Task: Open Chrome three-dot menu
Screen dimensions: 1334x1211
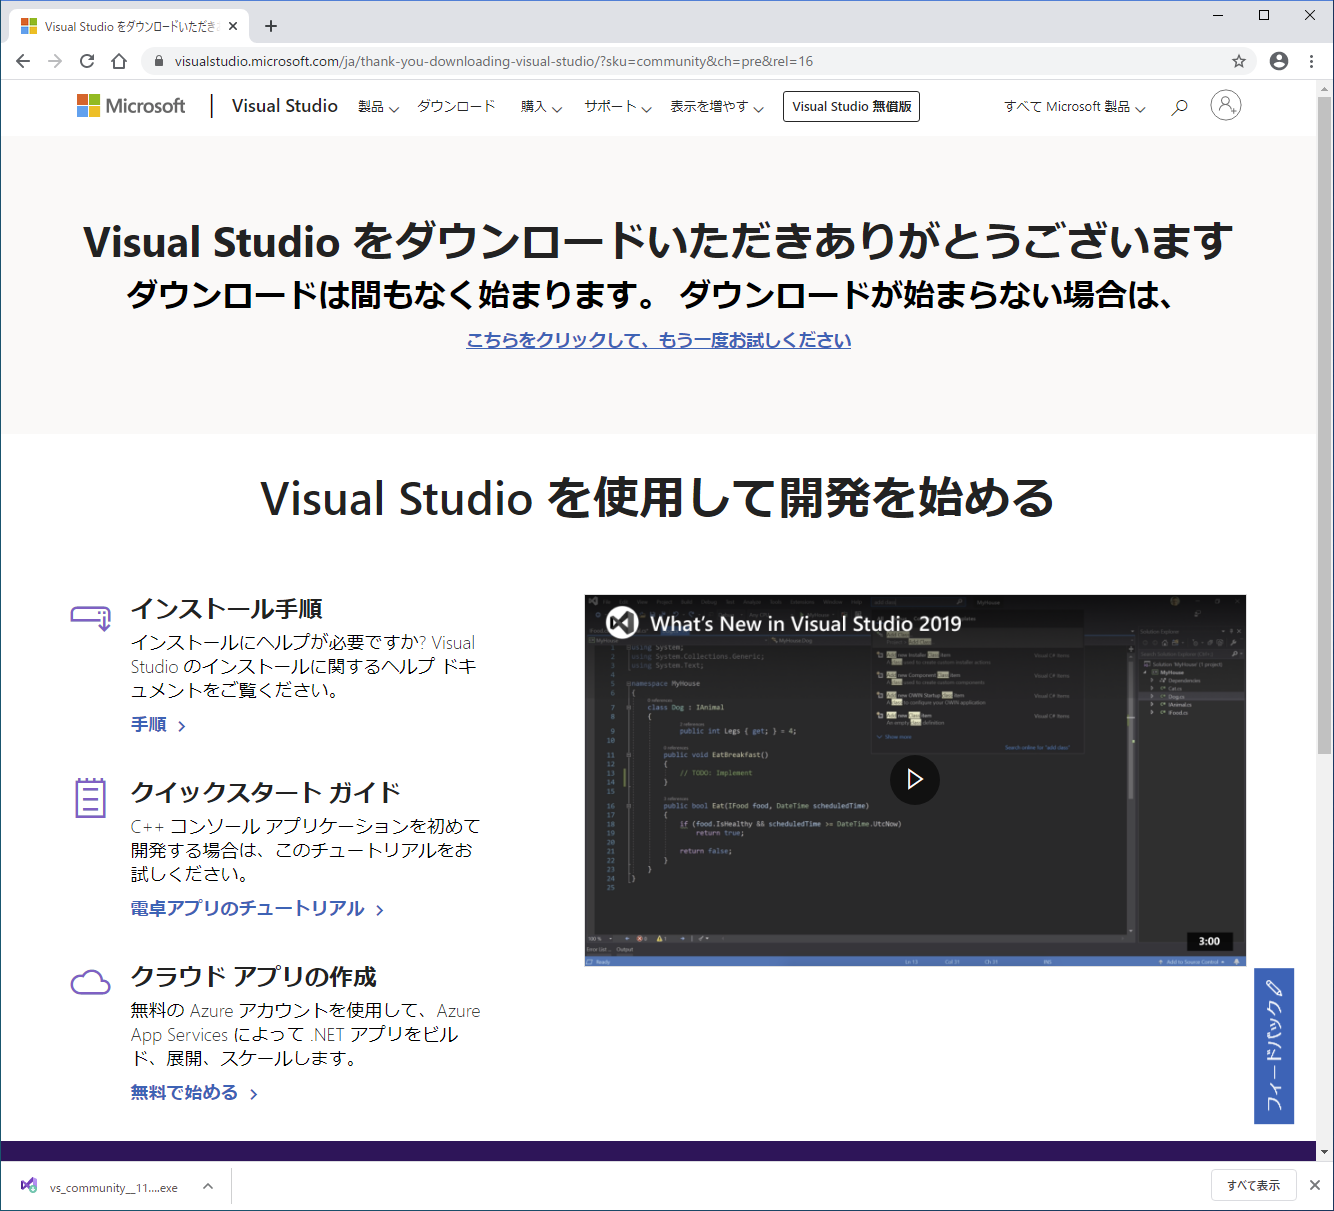Action: [1312, 61]
